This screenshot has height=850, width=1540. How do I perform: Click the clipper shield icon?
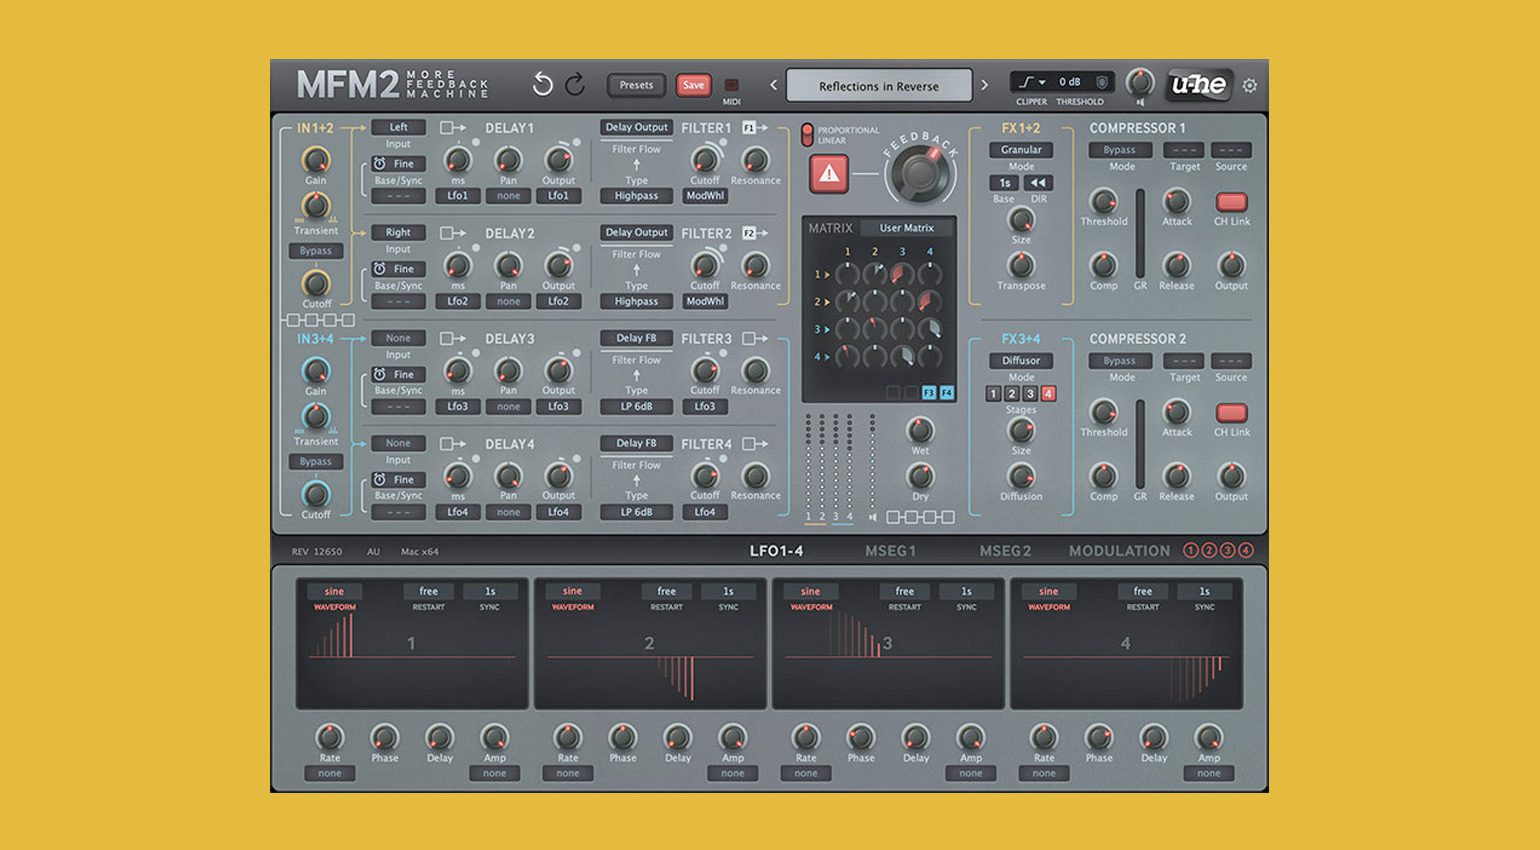point(1102,82)
